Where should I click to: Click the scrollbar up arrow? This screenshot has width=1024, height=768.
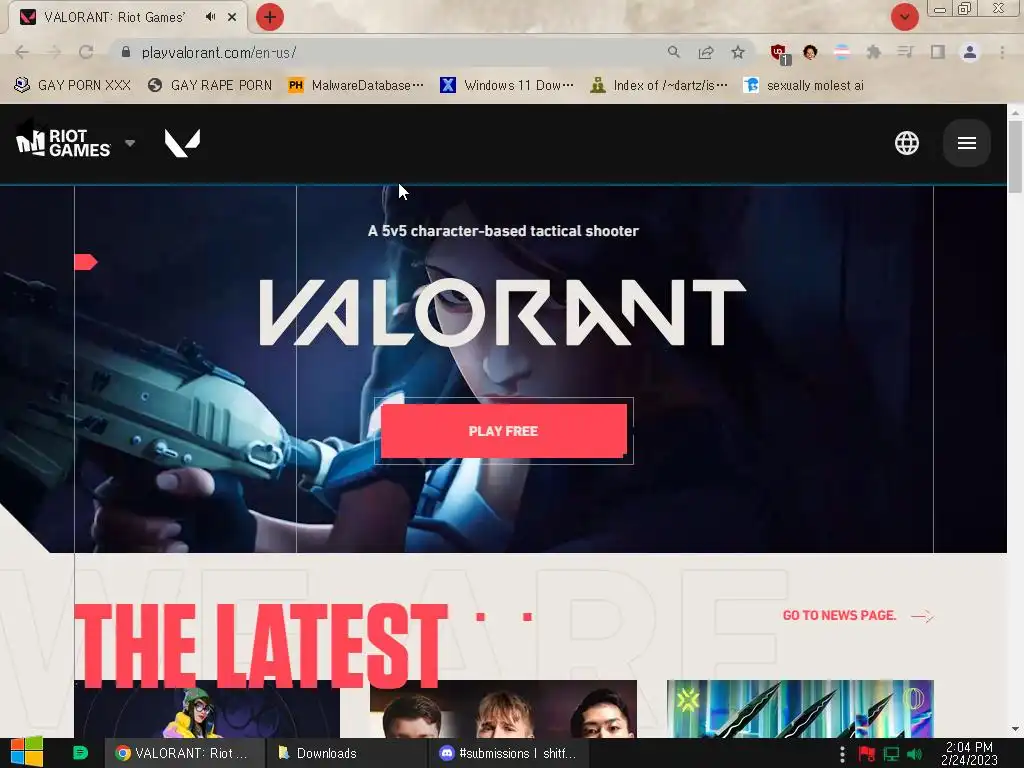point(1015,112)
